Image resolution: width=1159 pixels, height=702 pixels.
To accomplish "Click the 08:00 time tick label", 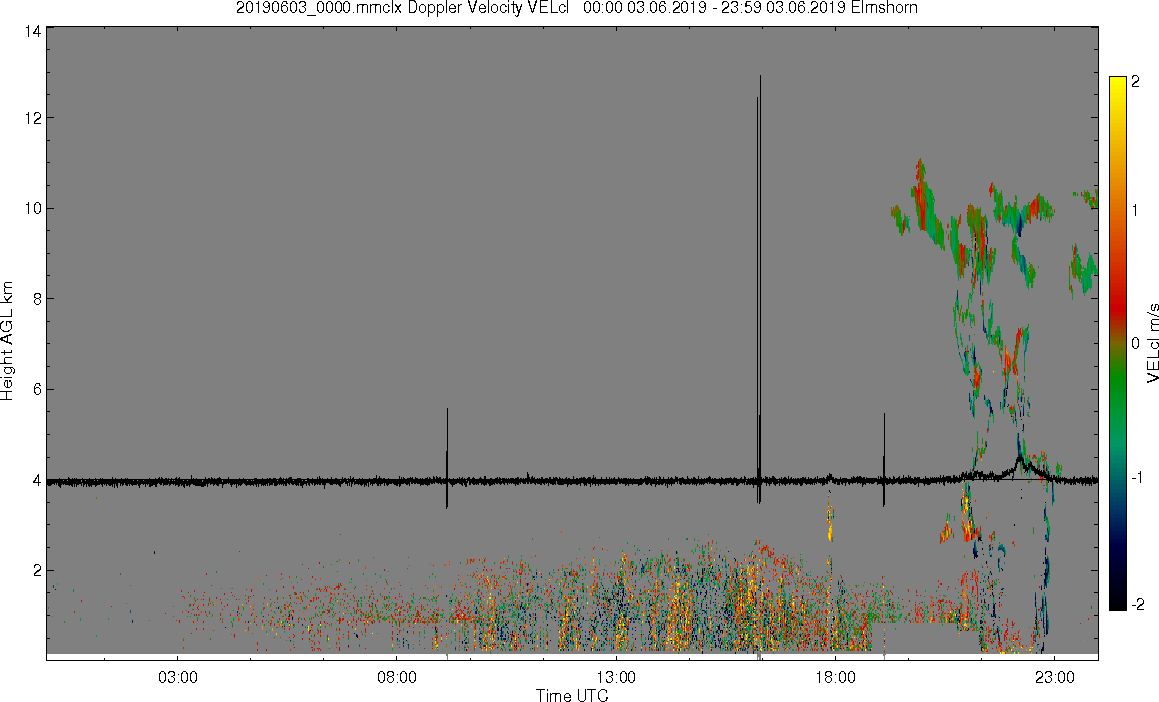I will [397, 678].
